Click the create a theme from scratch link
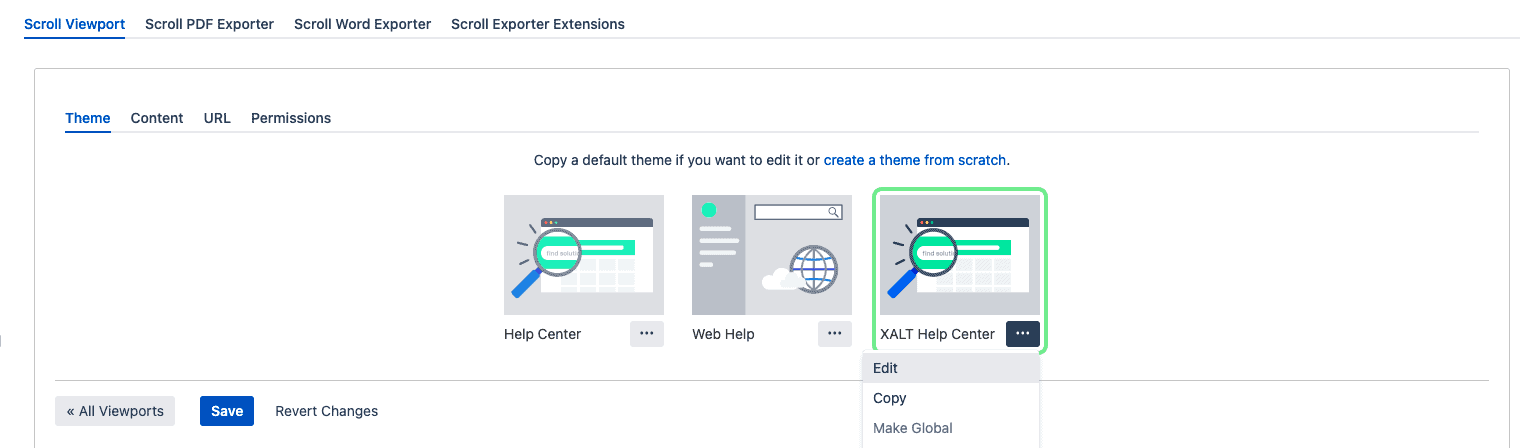Viewport: 1533px width, 448px height. (x=915, y=160)
